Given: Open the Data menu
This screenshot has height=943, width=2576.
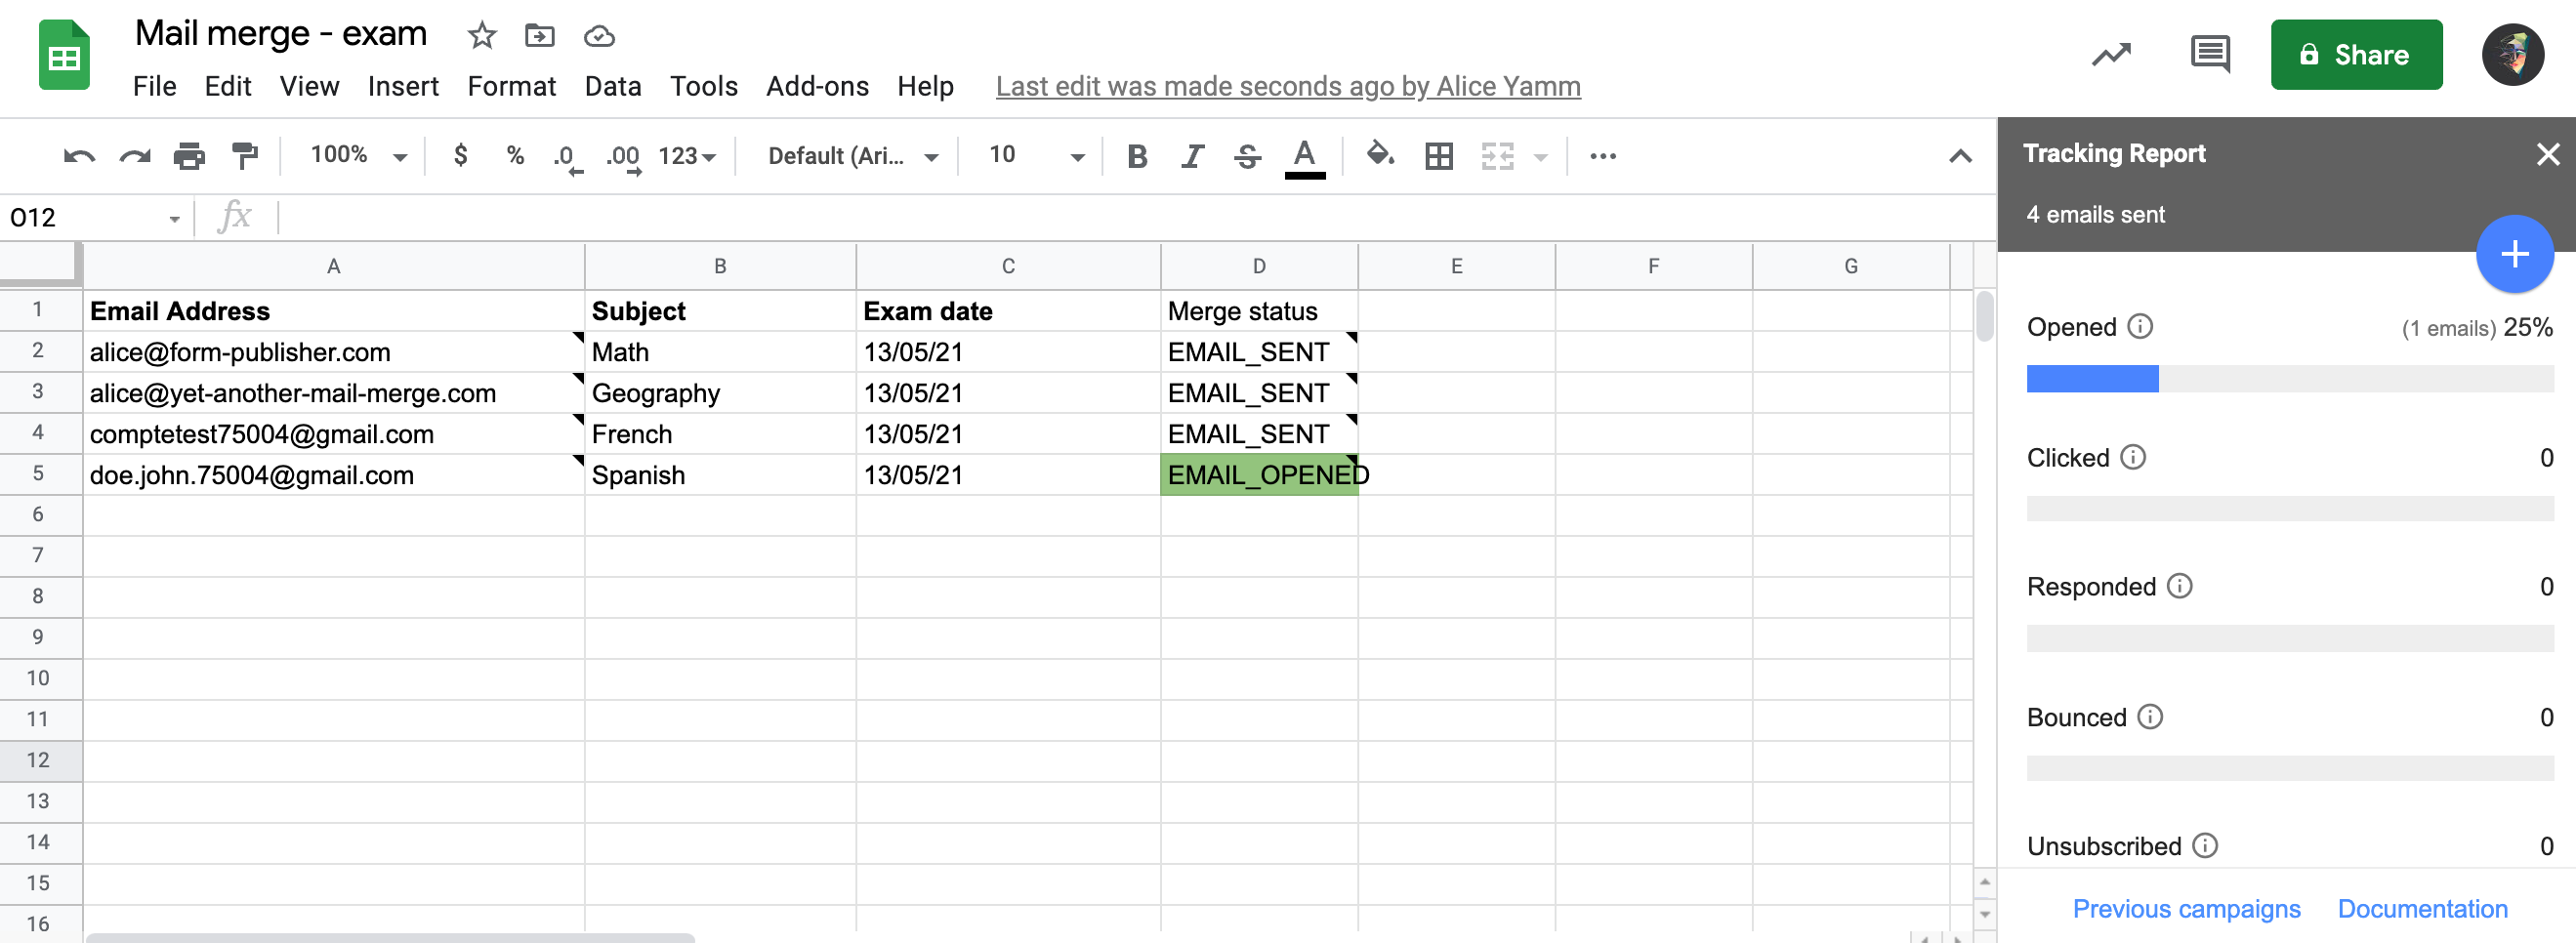Looking at the screenshot, I should tap(612, 87).
